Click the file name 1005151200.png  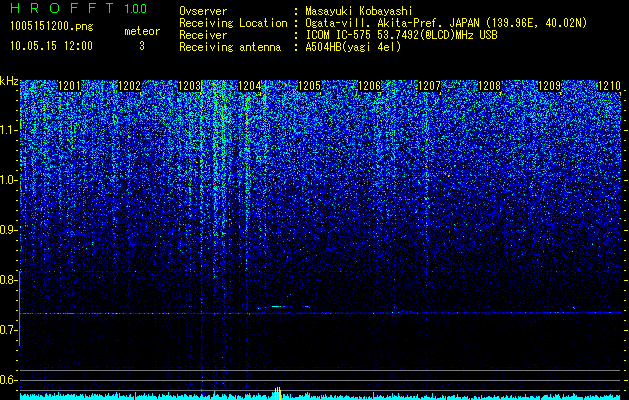coord(52,26)
